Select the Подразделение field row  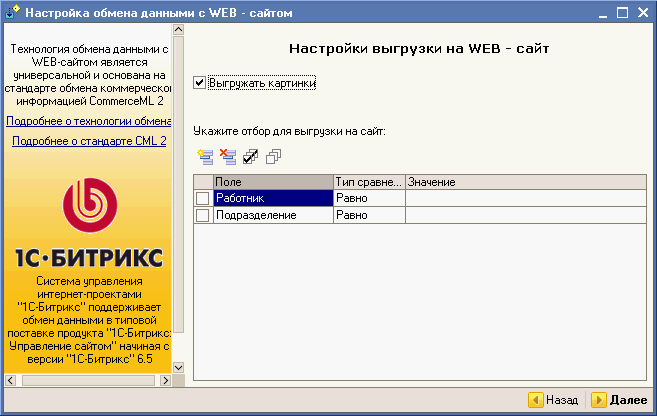tap(272, 215)
